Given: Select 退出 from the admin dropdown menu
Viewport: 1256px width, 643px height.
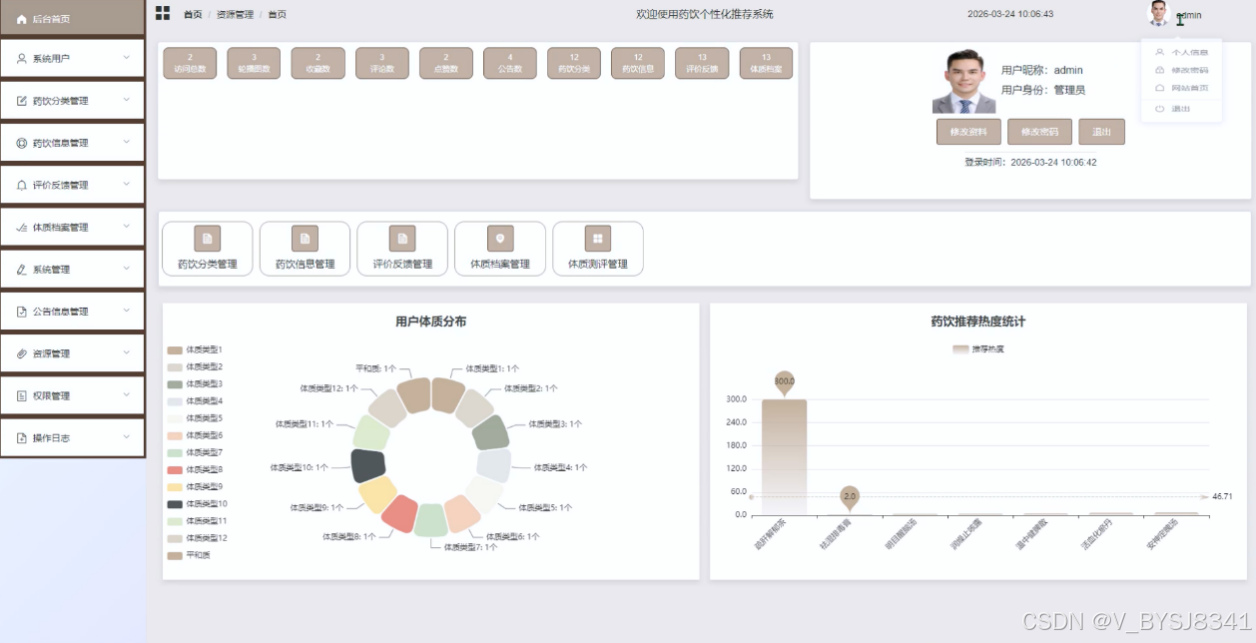Looking at the screenshot, I should [x=1181, y=108].
